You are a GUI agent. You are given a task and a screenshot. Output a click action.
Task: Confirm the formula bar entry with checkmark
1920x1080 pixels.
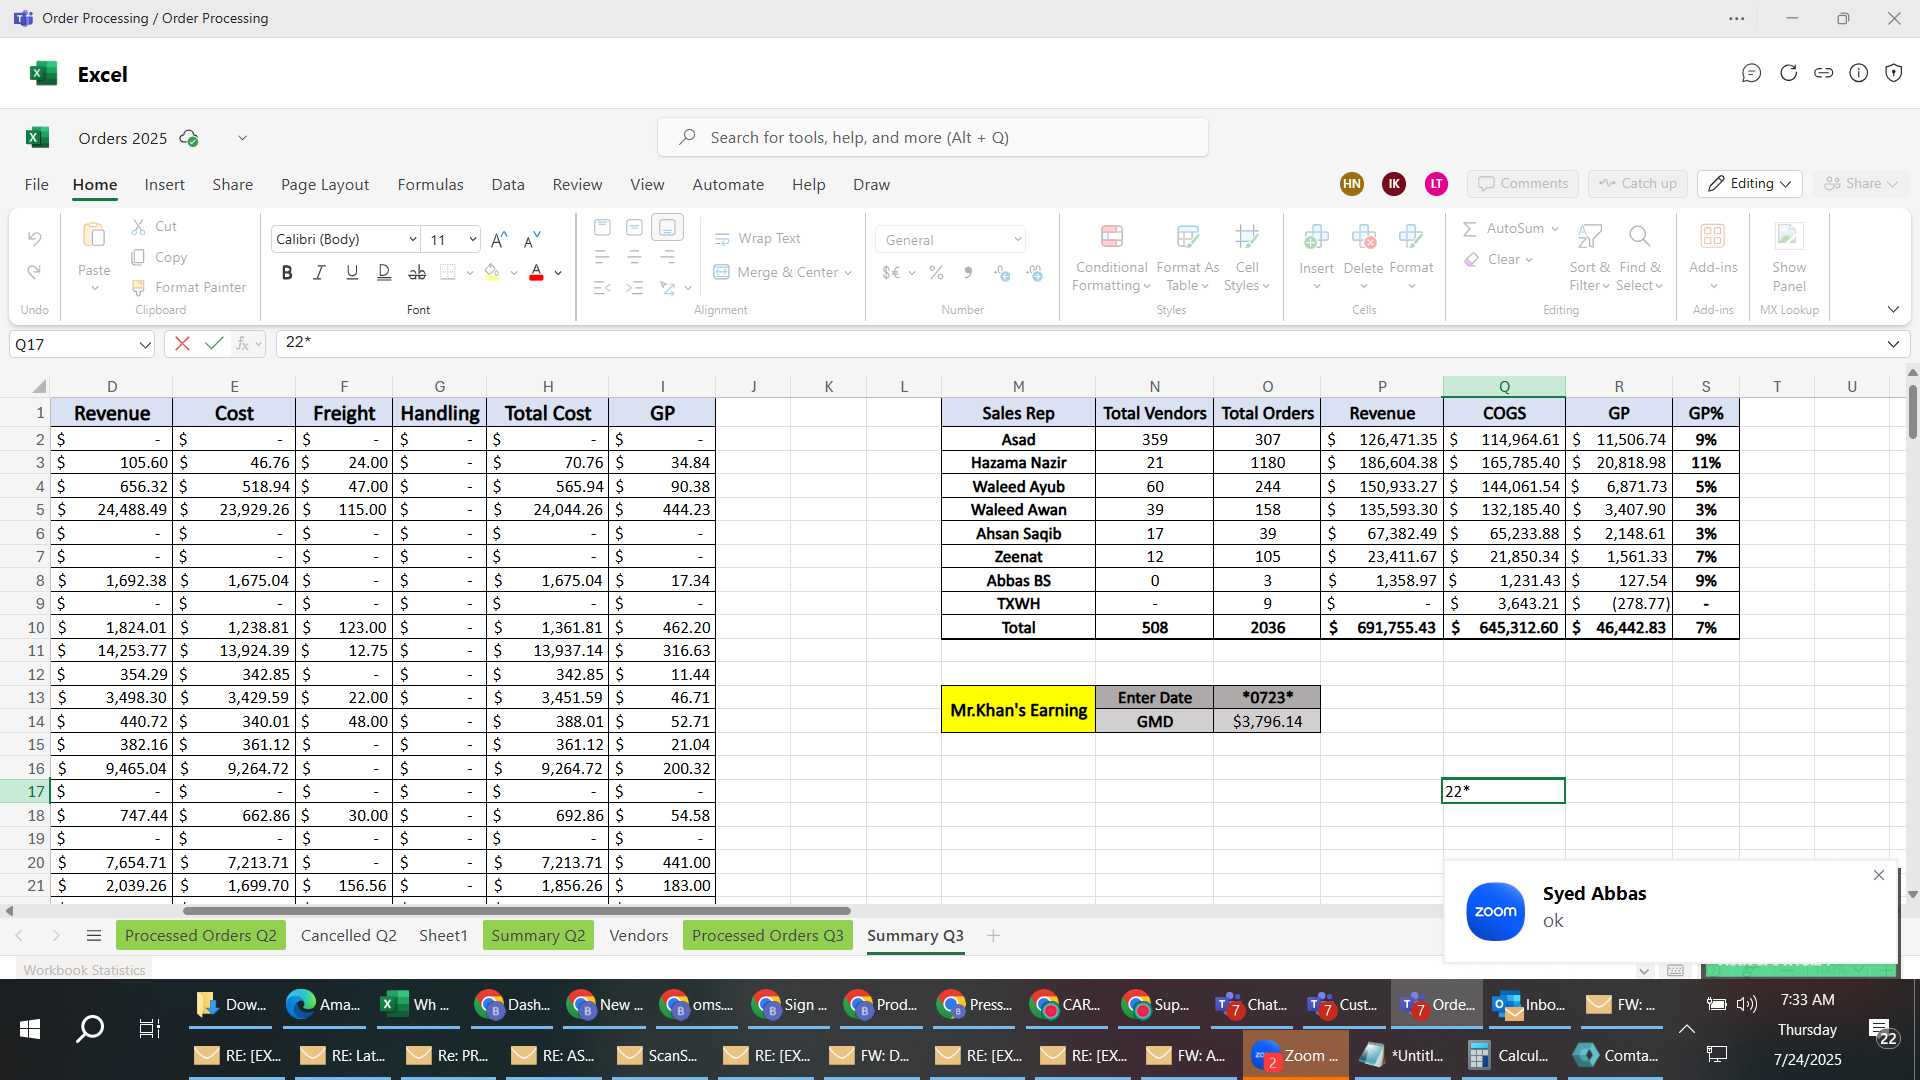click(x=213, y=344)
